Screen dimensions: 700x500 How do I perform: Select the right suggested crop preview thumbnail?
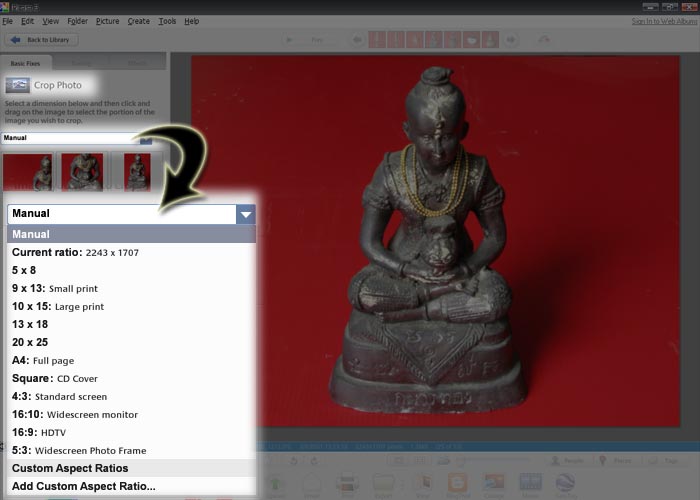(x=137, y=172)
